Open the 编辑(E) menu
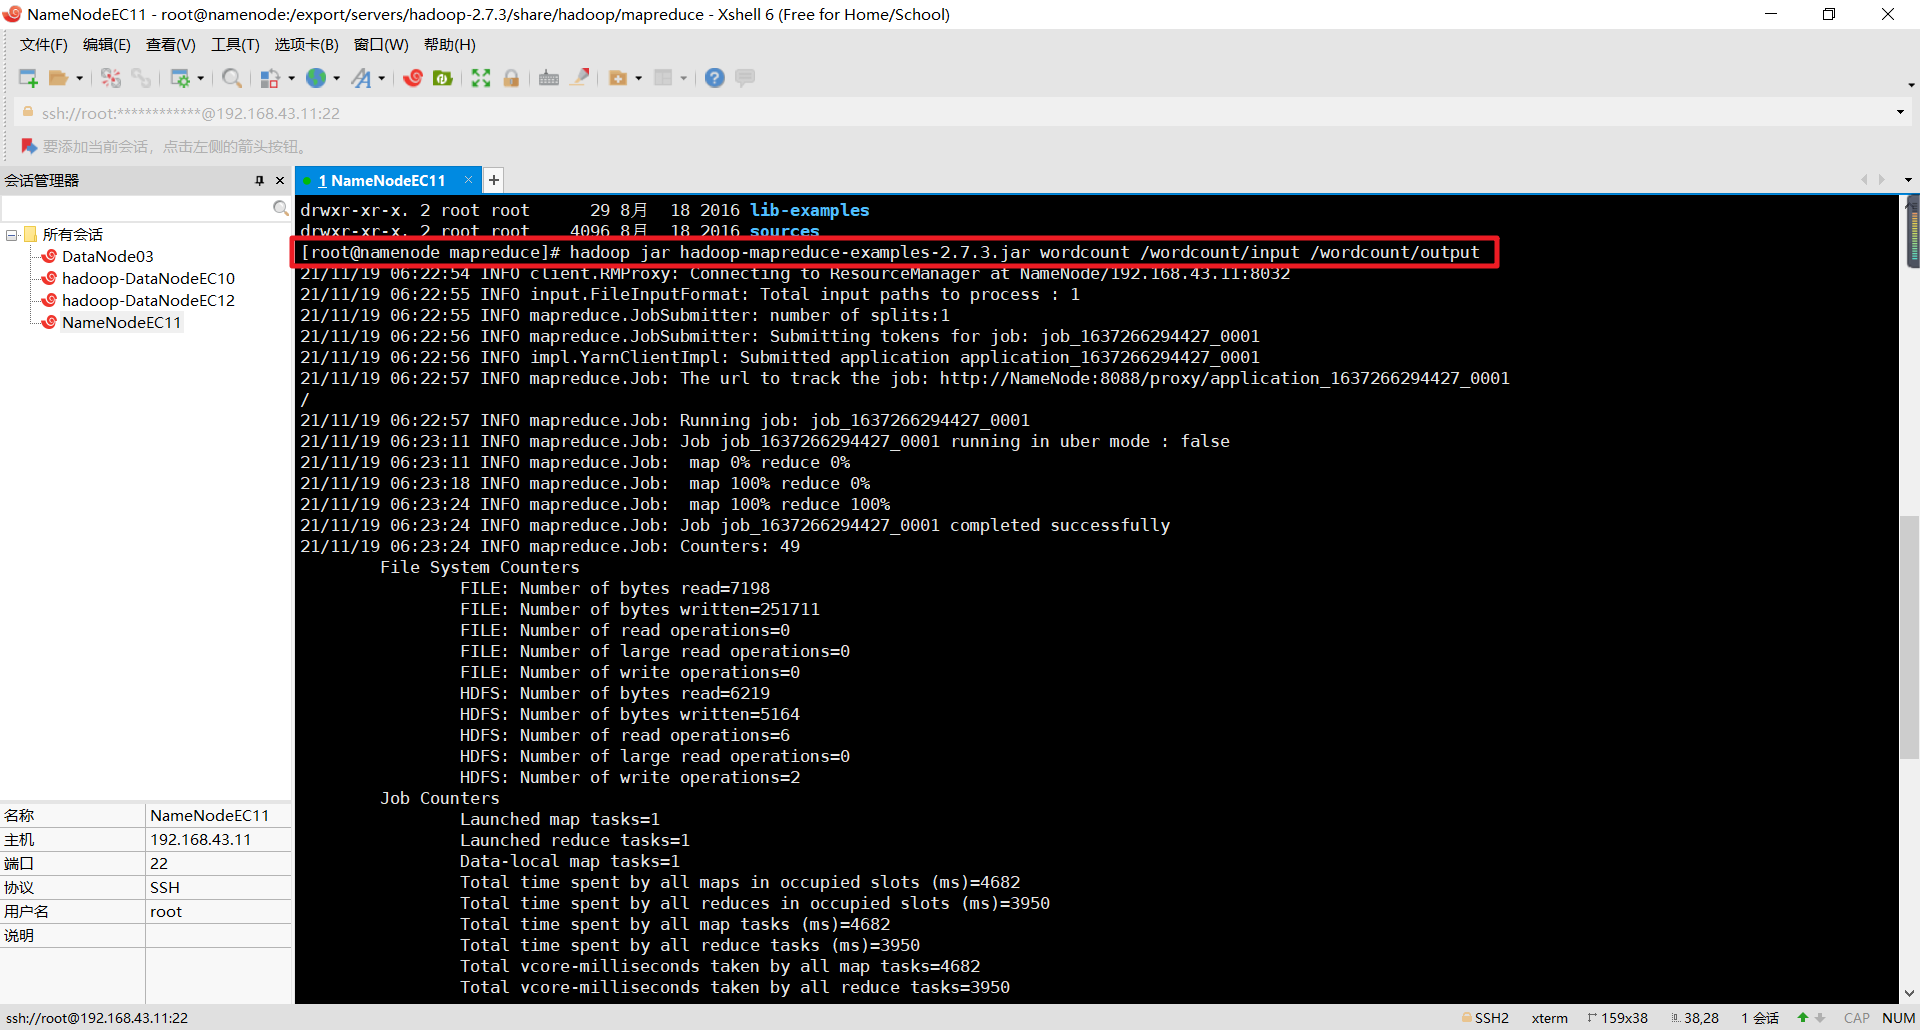1920x1030 pixels. (x=106, y=45)
